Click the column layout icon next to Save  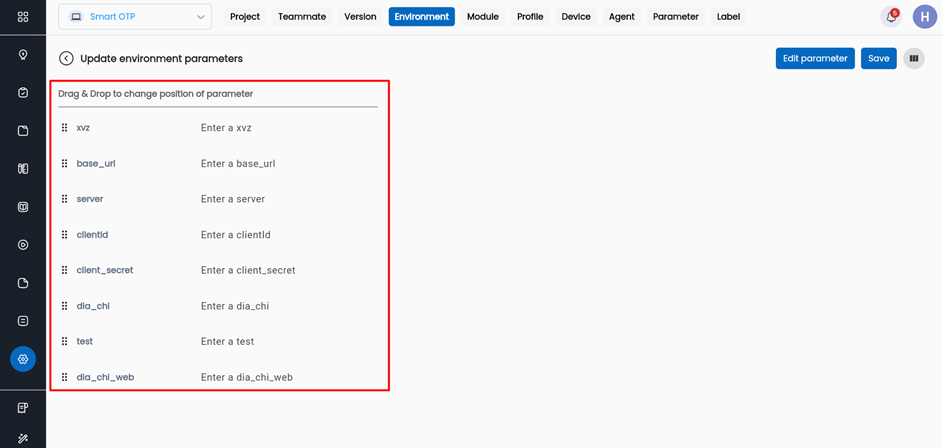913,59
